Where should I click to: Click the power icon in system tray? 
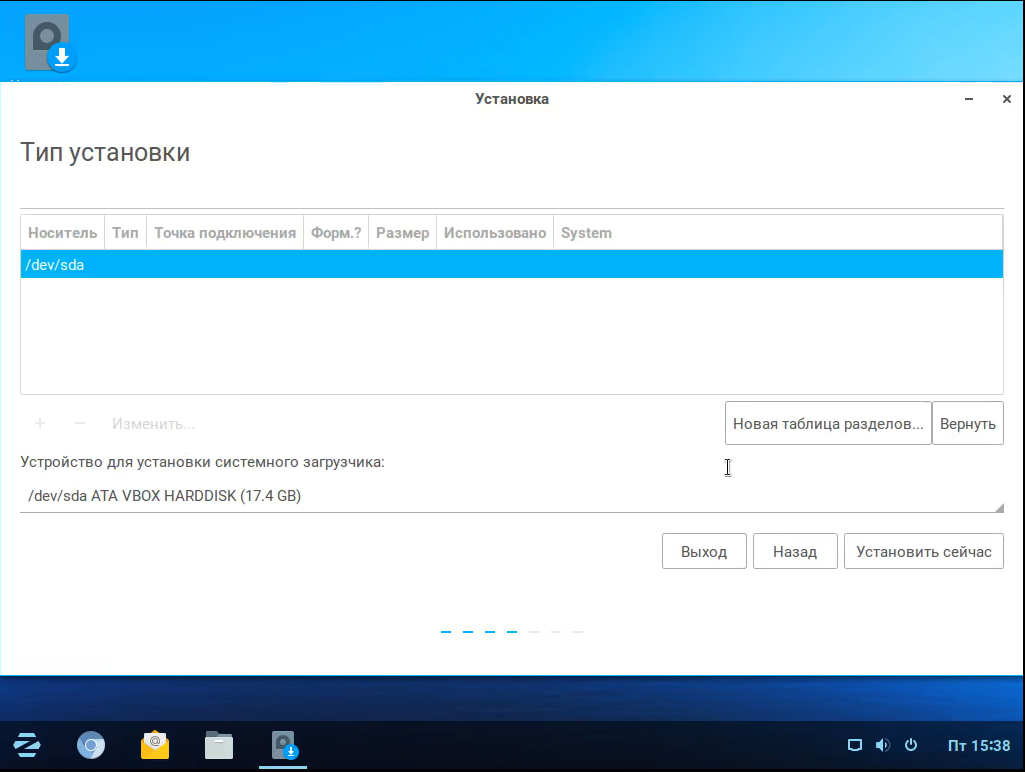point(911,745)
